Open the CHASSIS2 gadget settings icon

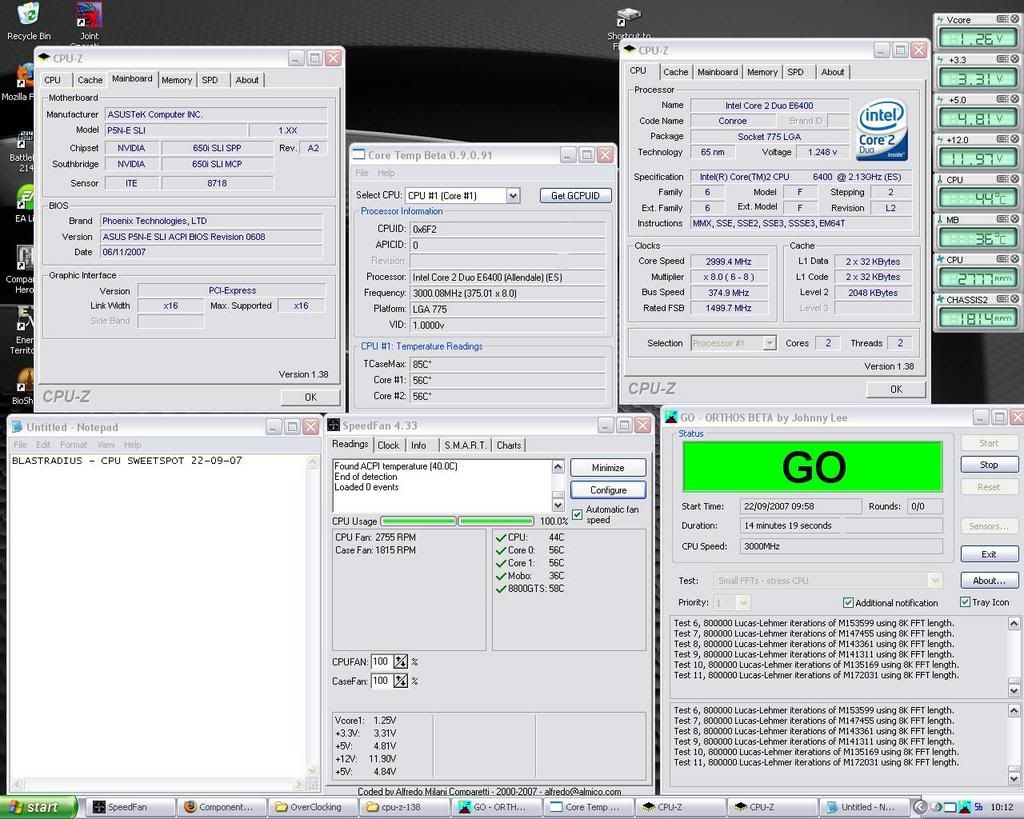1002,299
